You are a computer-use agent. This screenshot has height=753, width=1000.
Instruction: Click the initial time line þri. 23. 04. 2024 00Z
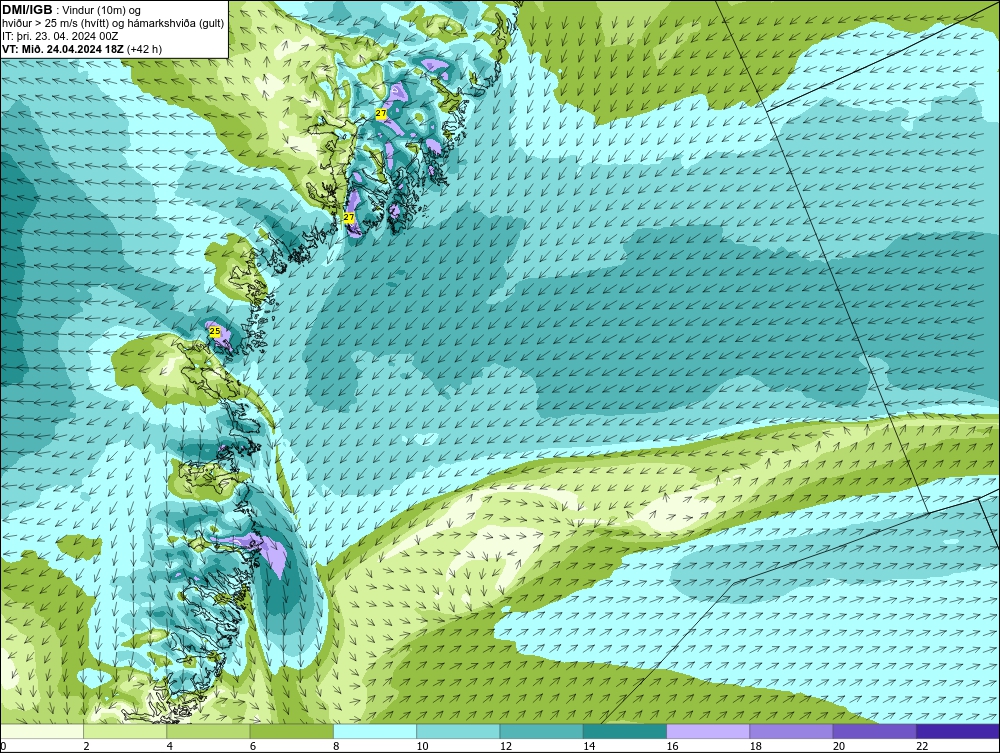[x=66, y=36]
